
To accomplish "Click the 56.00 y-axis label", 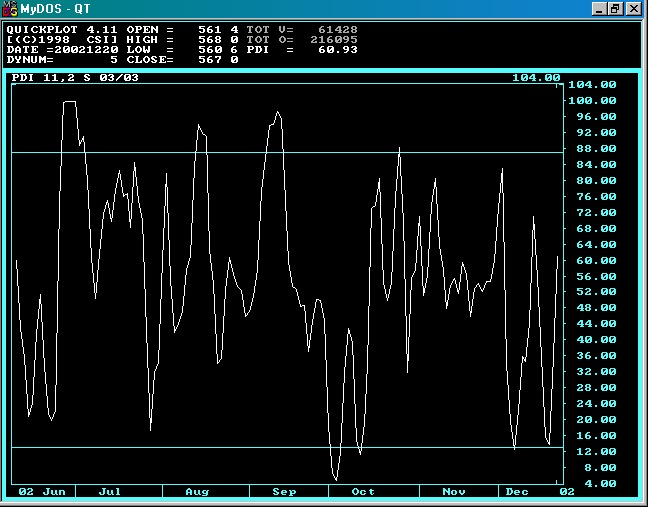I will tap(596, 276).
